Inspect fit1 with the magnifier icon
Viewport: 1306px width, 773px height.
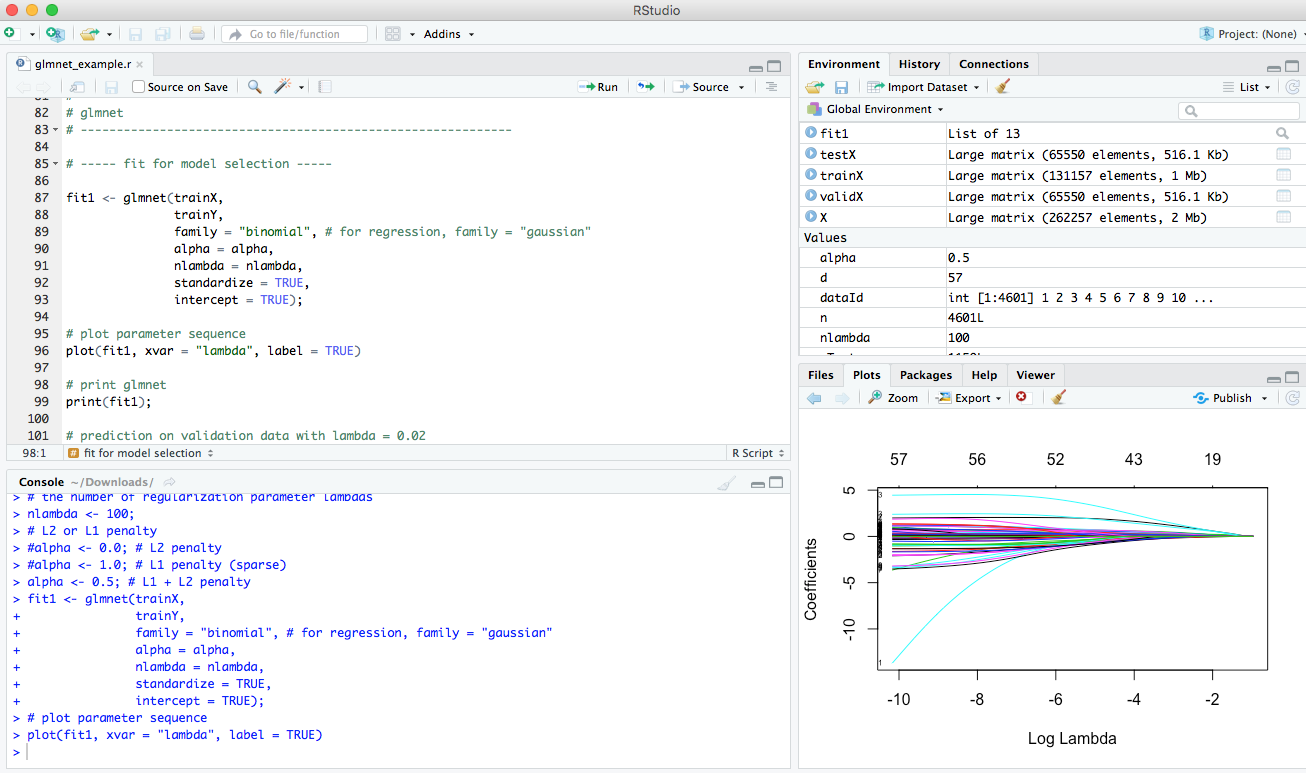[1283, 133]
